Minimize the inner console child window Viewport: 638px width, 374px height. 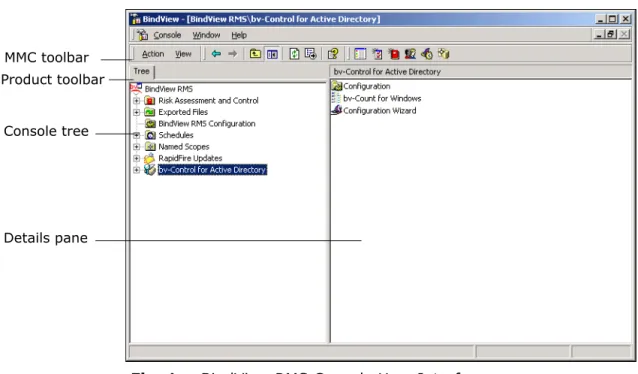(x=598, y=35)
